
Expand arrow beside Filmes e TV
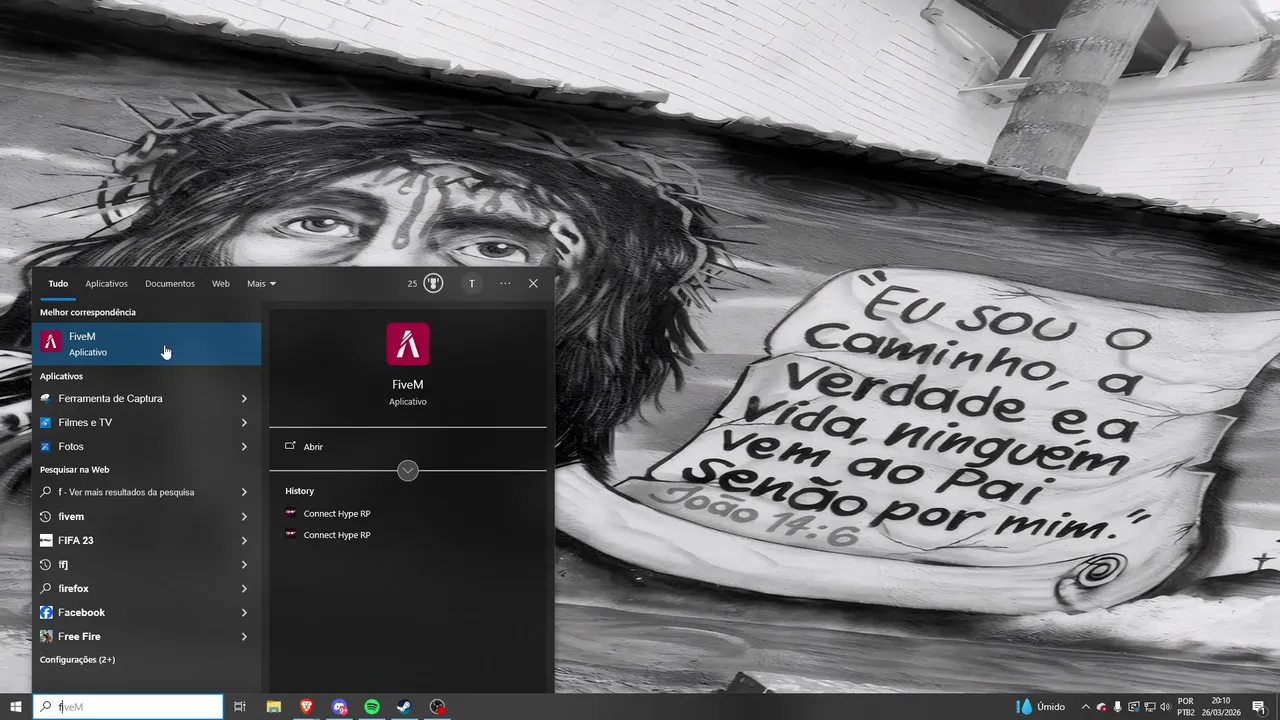(x=244, y=422)
